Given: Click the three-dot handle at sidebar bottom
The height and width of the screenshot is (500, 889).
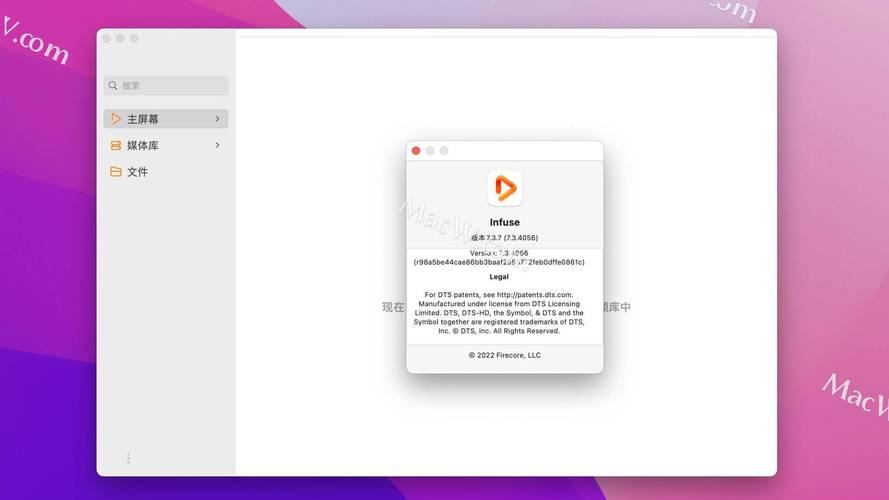Looking at the screenshot, I should tap(128, 458).
